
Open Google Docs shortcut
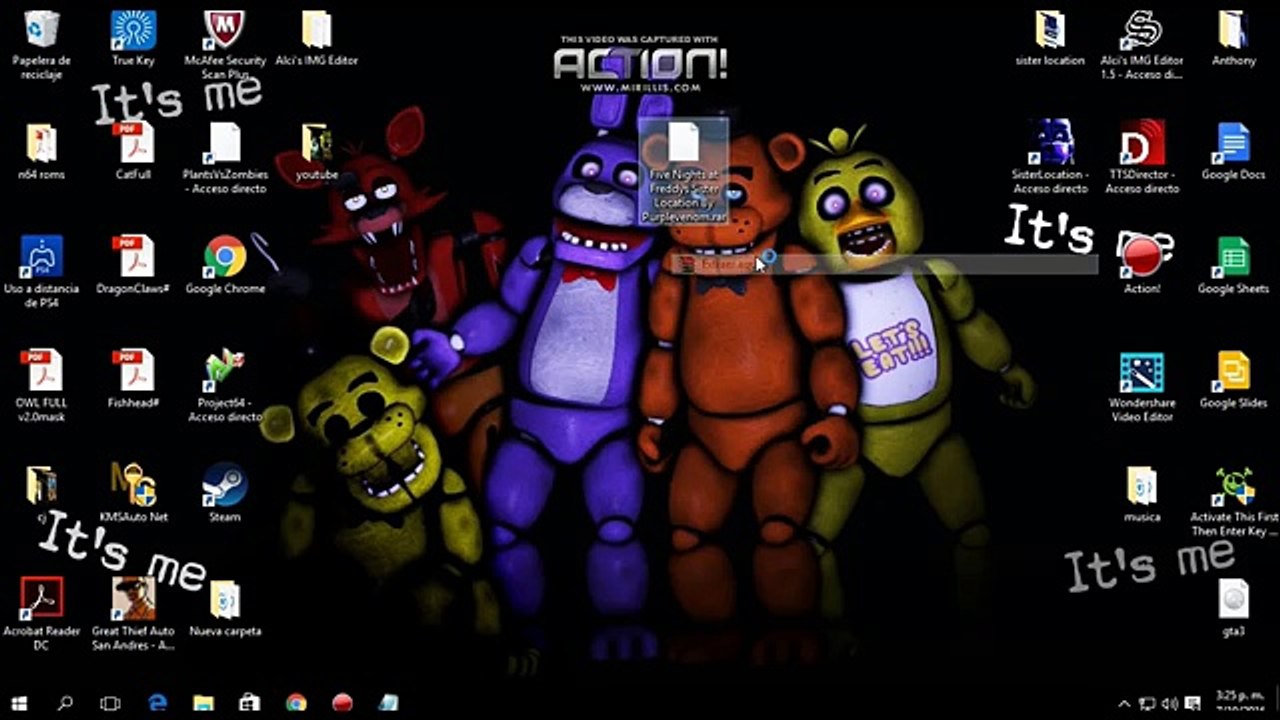pyautogui.click(x=1234, y=152)
